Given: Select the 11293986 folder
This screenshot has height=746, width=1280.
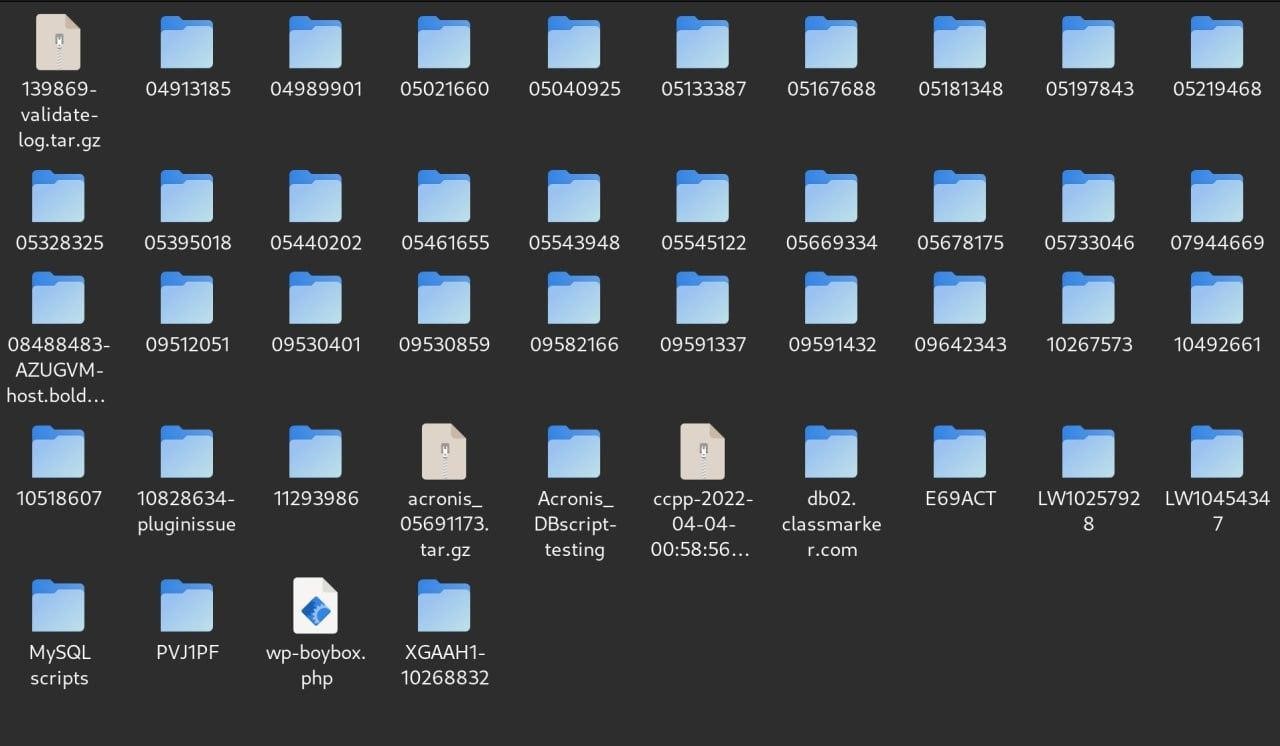Looking at the screenshot, I should 315,452.
